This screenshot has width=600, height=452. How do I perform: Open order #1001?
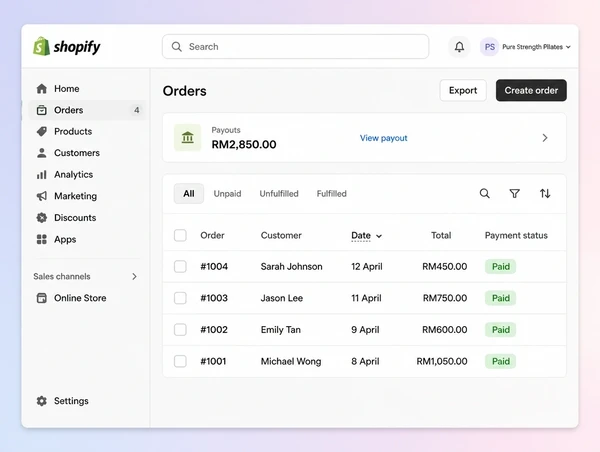(213, 361)
